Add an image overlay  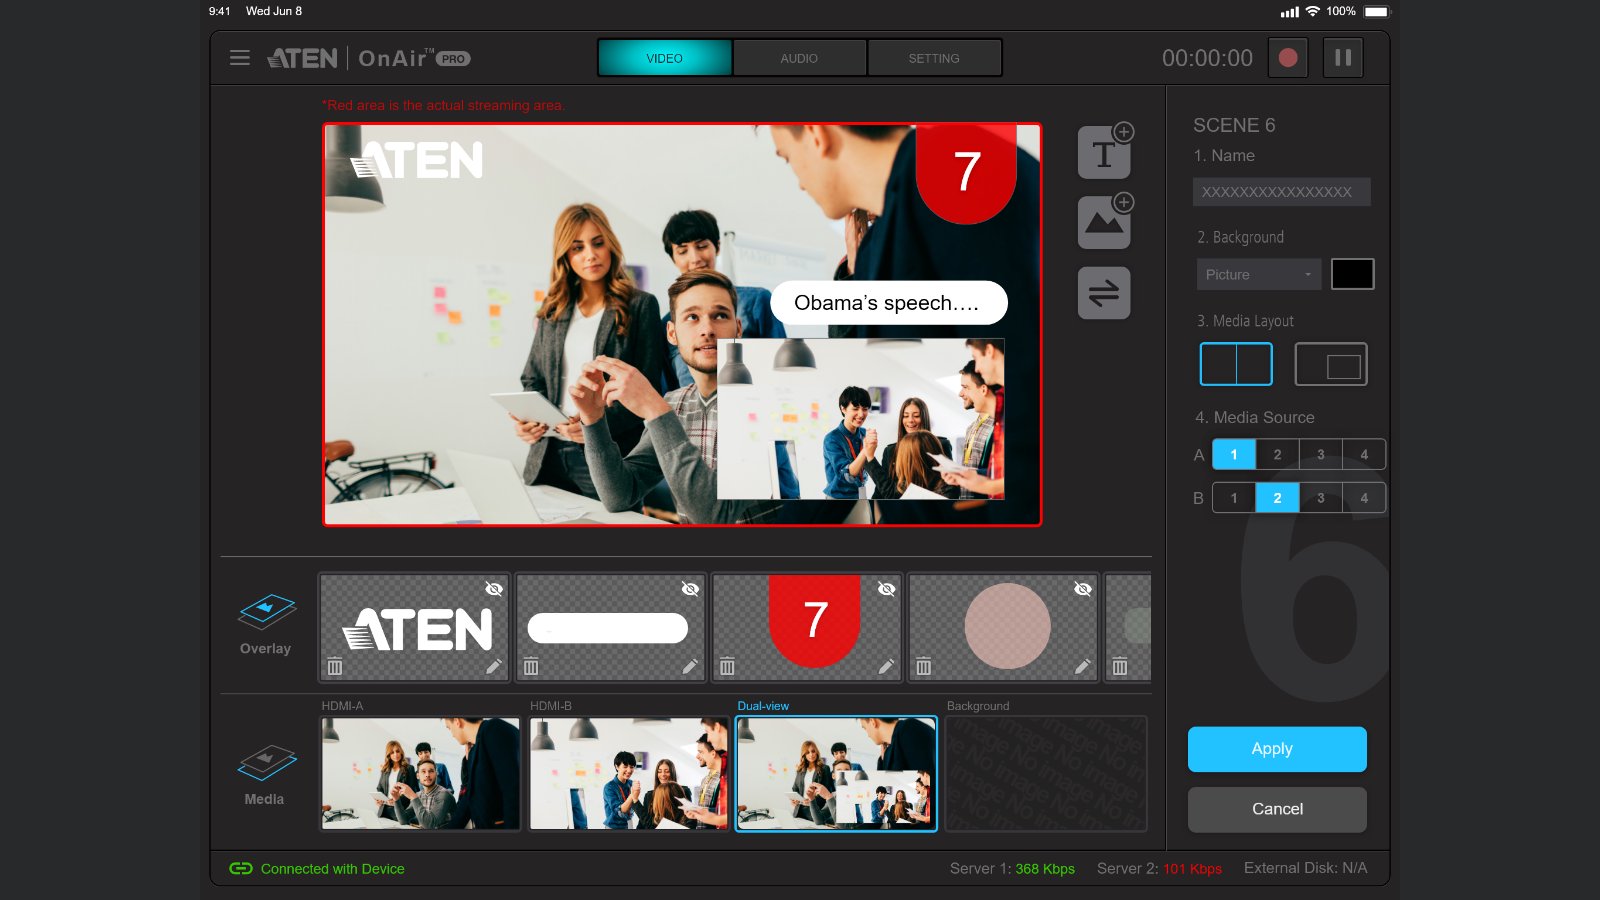tap(1104, 222)
